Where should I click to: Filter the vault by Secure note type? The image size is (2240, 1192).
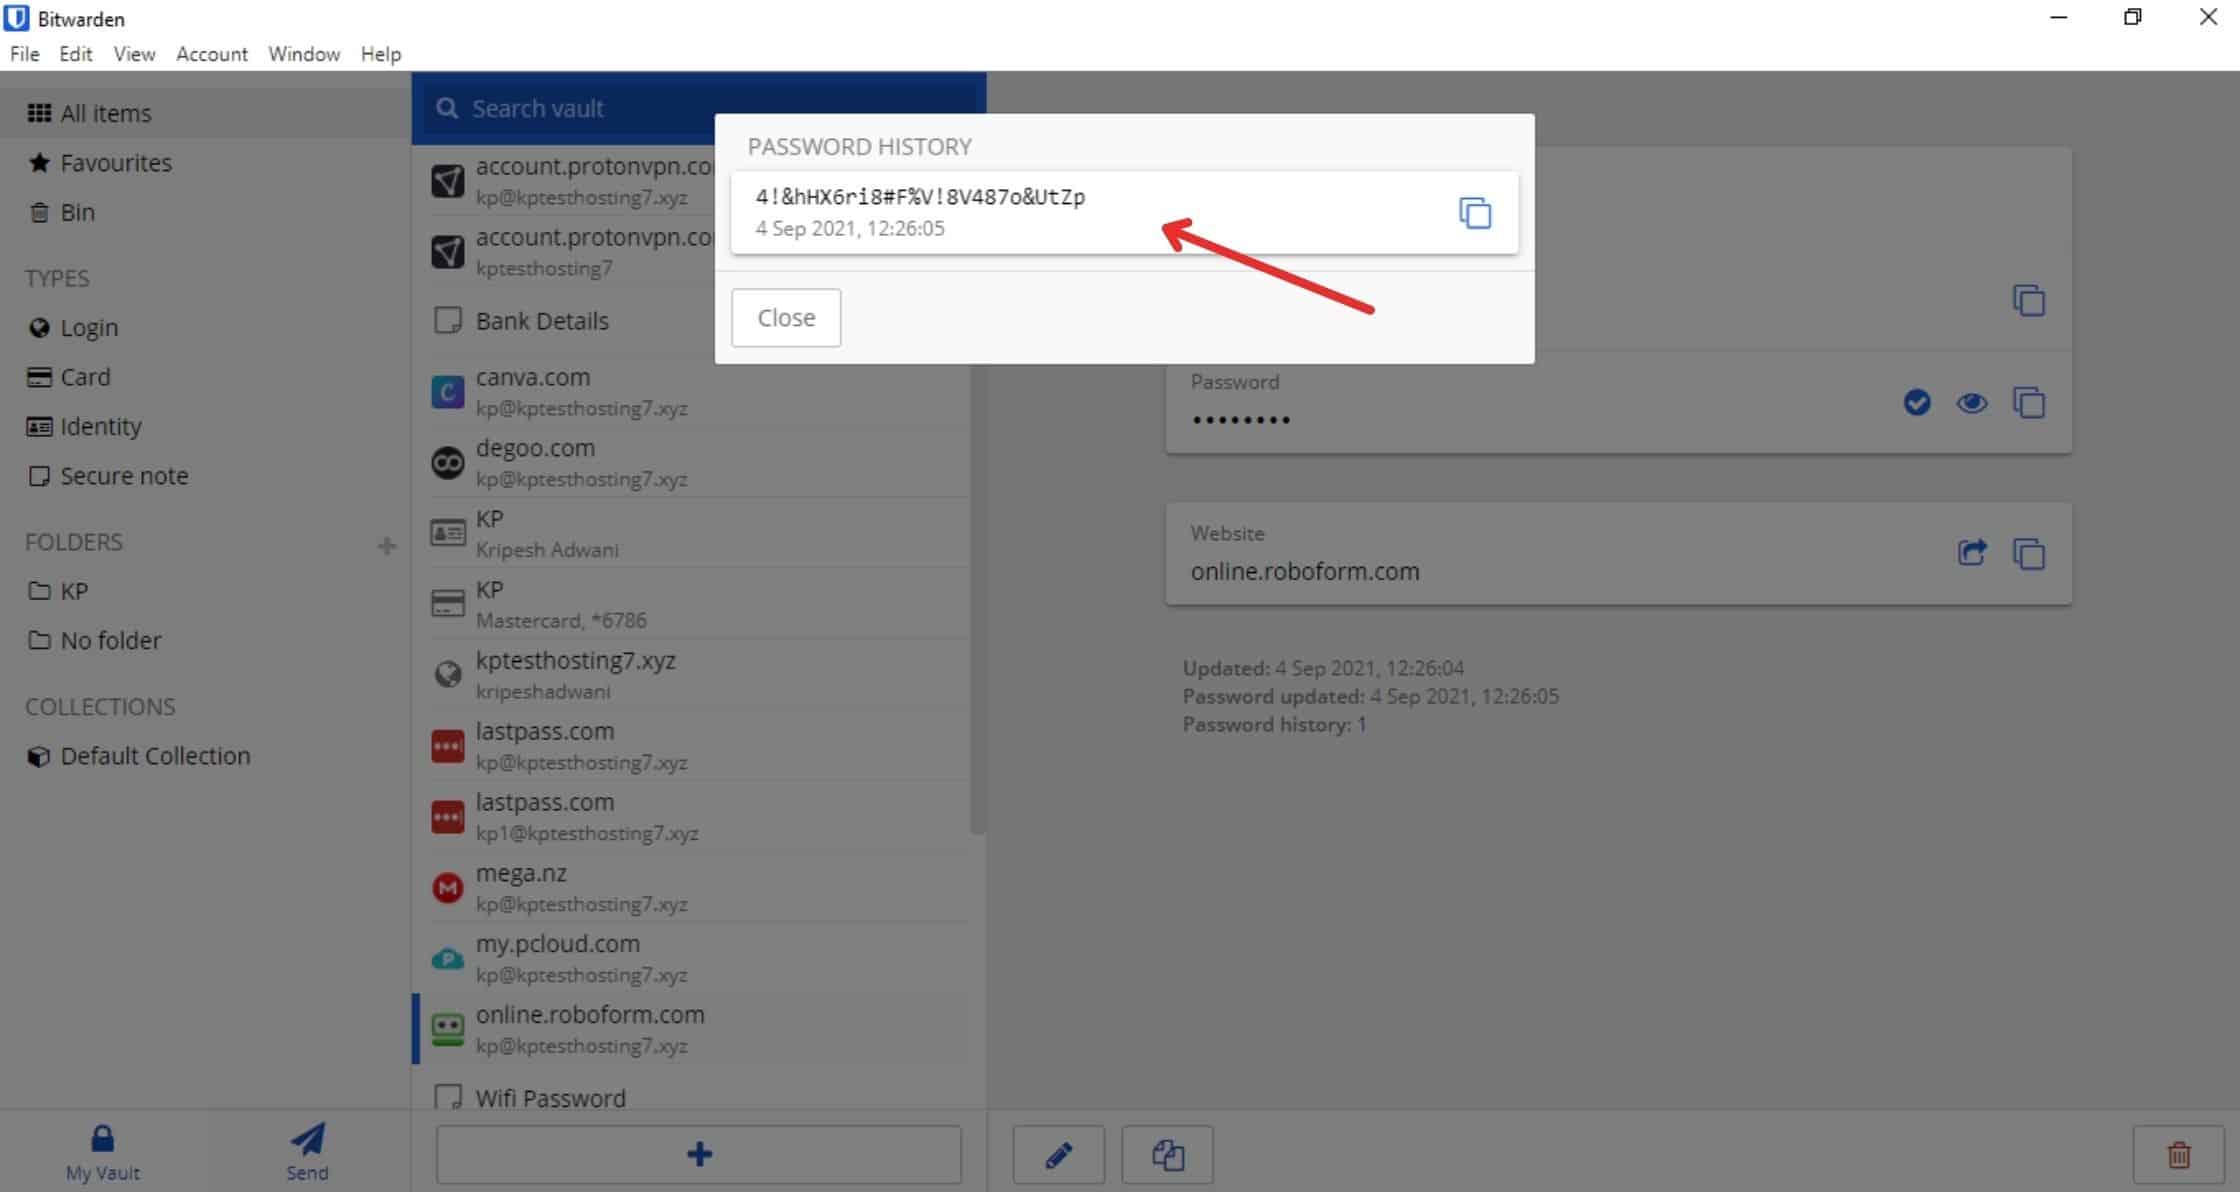click(x=123, y=476)
